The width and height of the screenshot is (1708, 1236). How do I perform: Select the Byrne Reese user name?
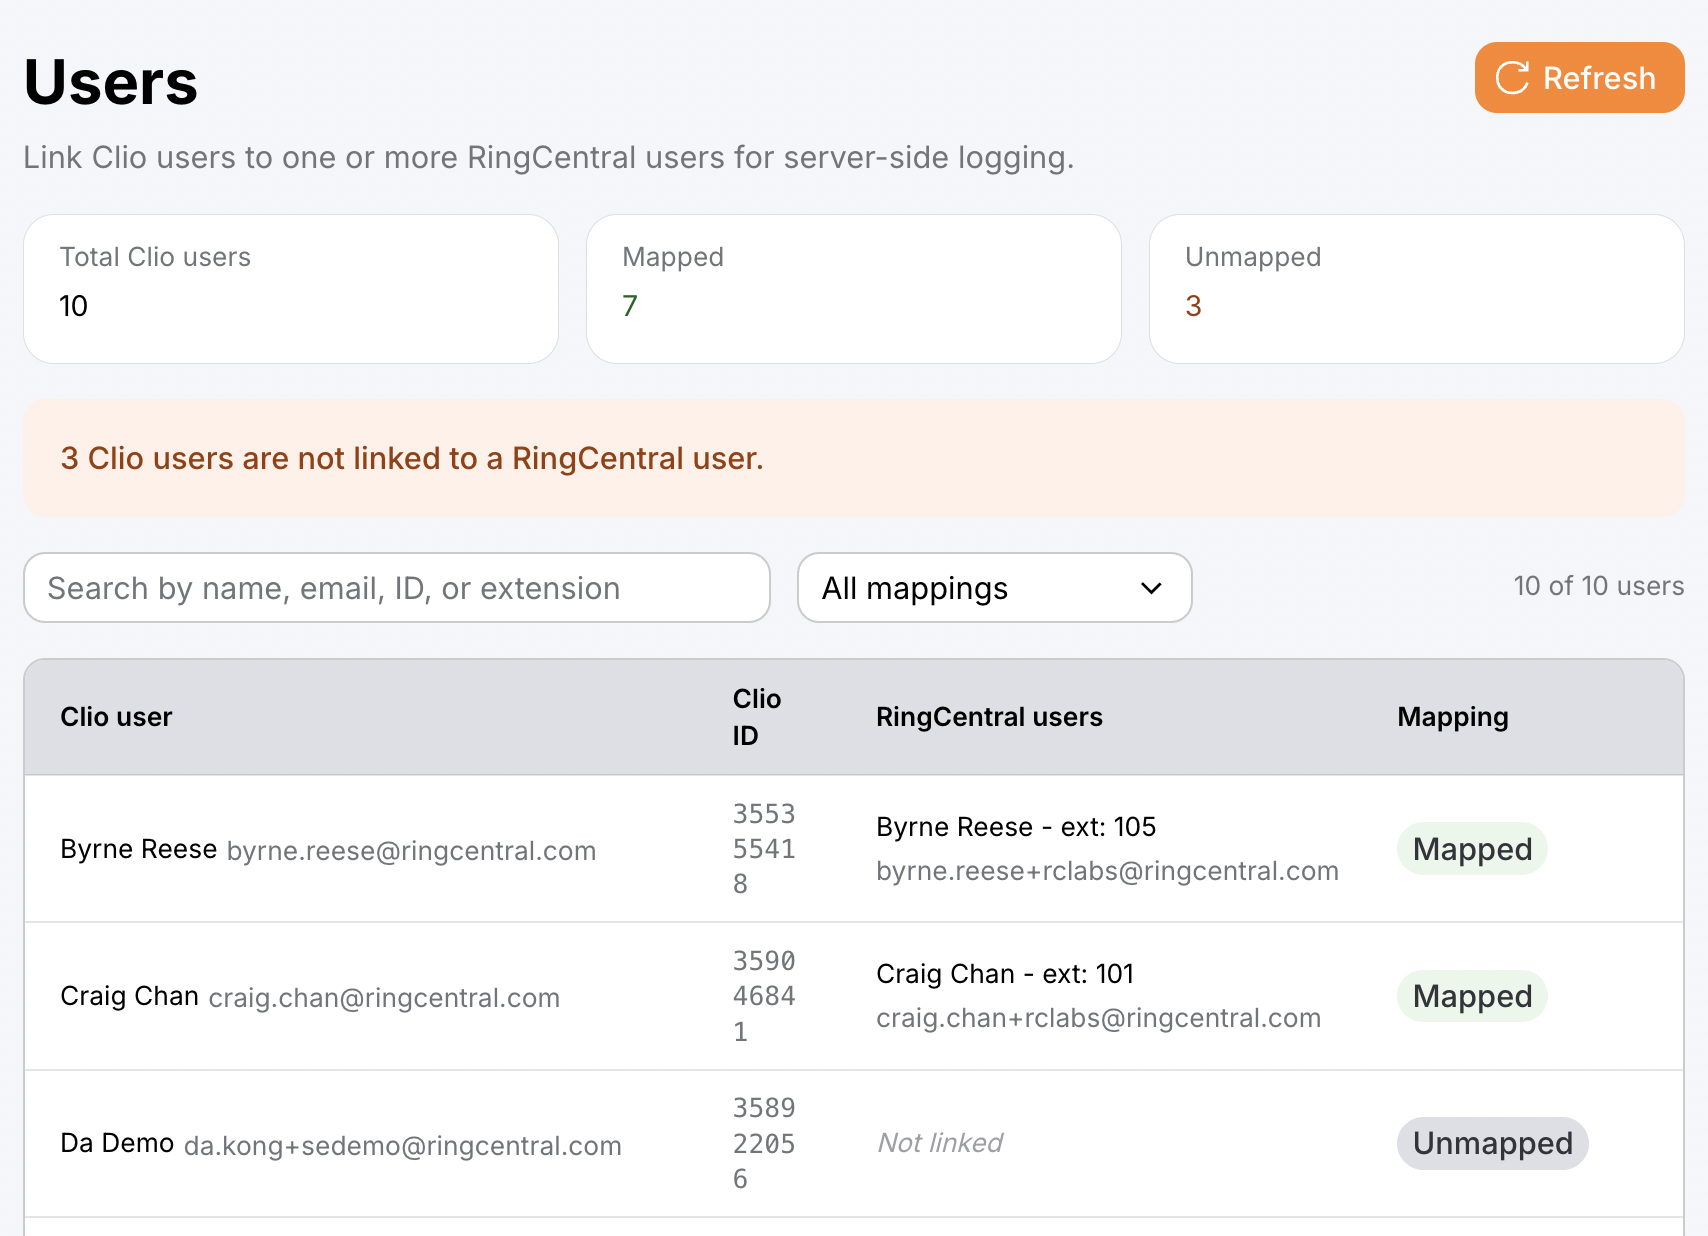[138, 849]
